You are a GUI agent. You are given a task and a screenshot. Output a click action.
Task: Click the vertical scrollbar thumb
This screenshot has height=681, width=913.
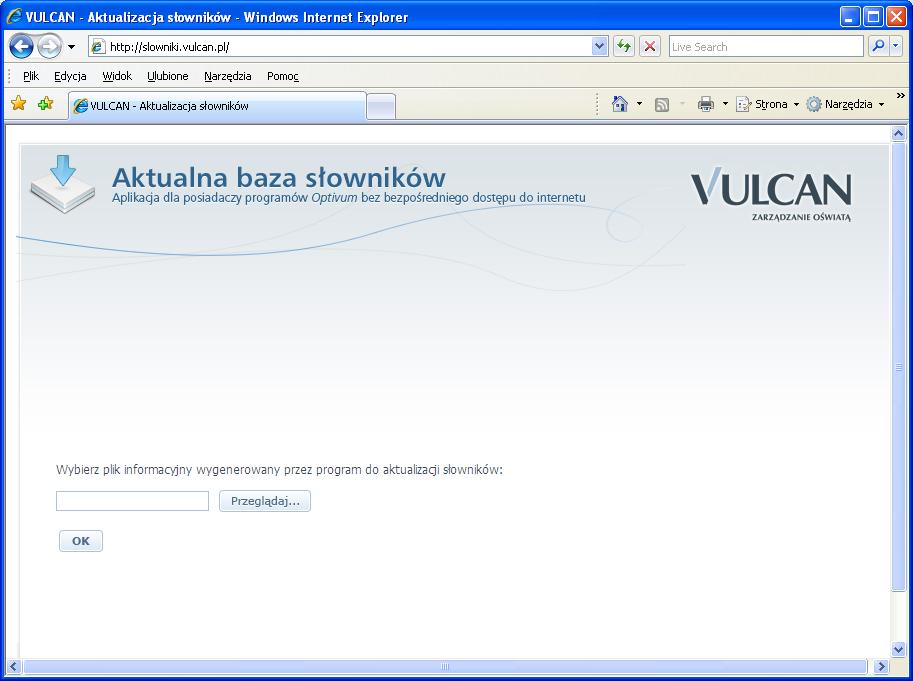click(x=898, y=367)
